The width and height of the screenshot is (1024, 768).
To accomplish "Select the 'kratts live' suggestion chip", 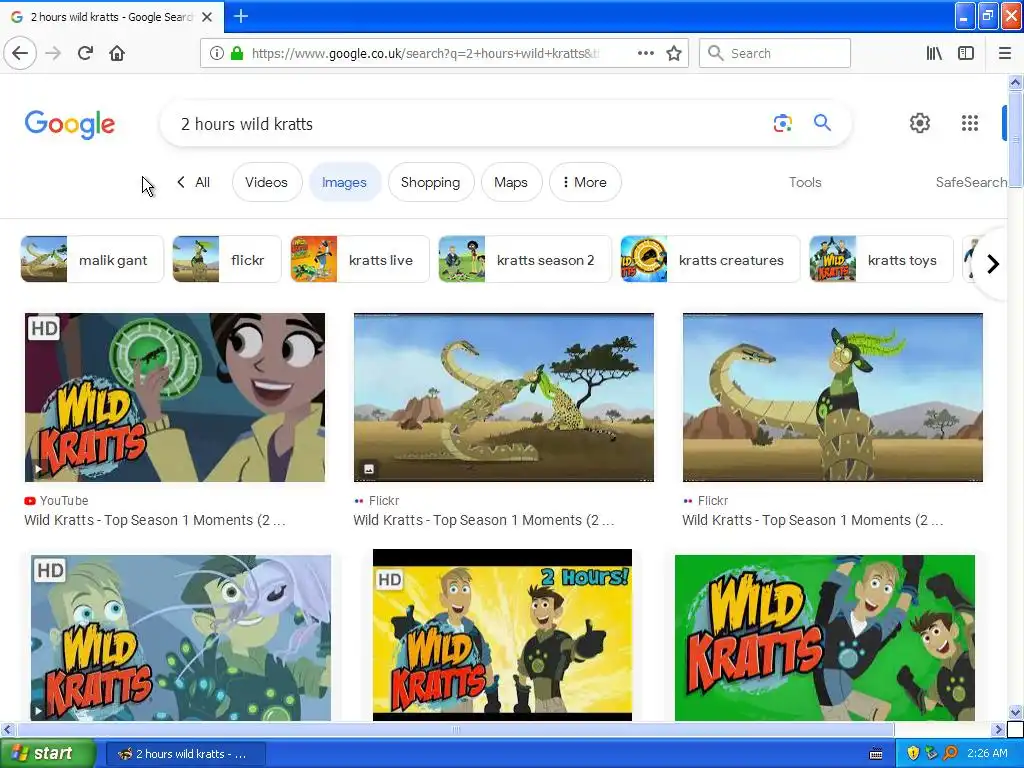I will pos(360,259).
